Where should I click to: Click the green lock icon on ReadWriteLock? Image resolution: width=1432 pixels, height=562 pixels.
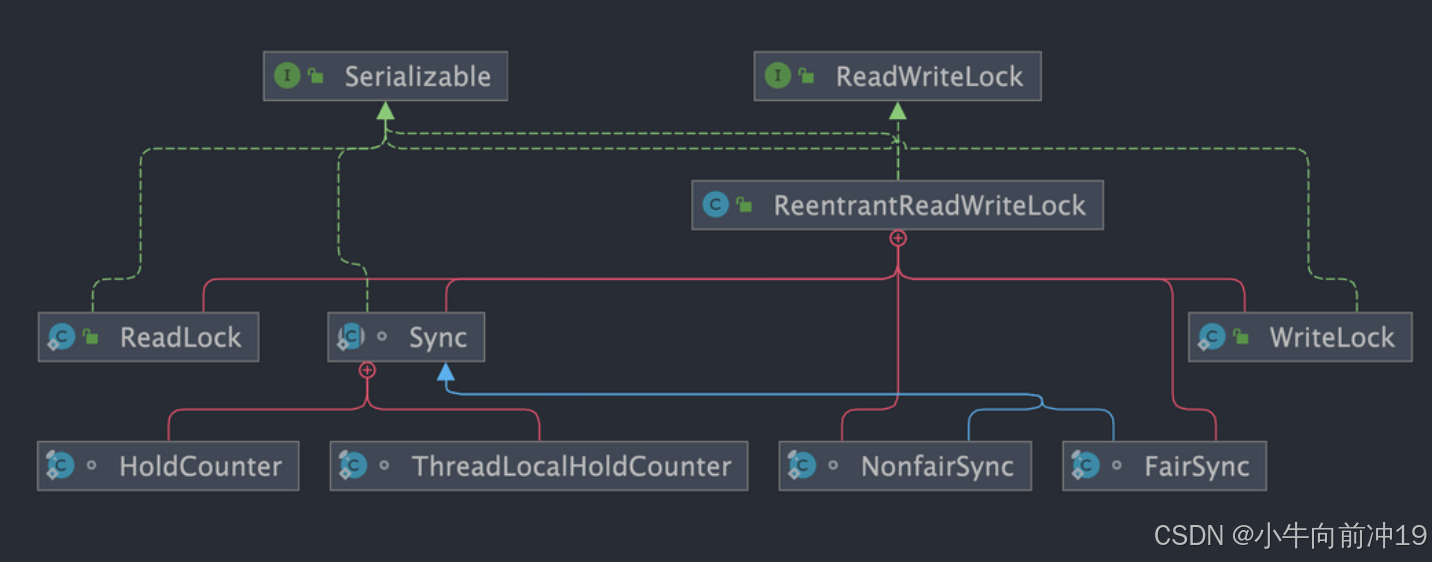807,76
